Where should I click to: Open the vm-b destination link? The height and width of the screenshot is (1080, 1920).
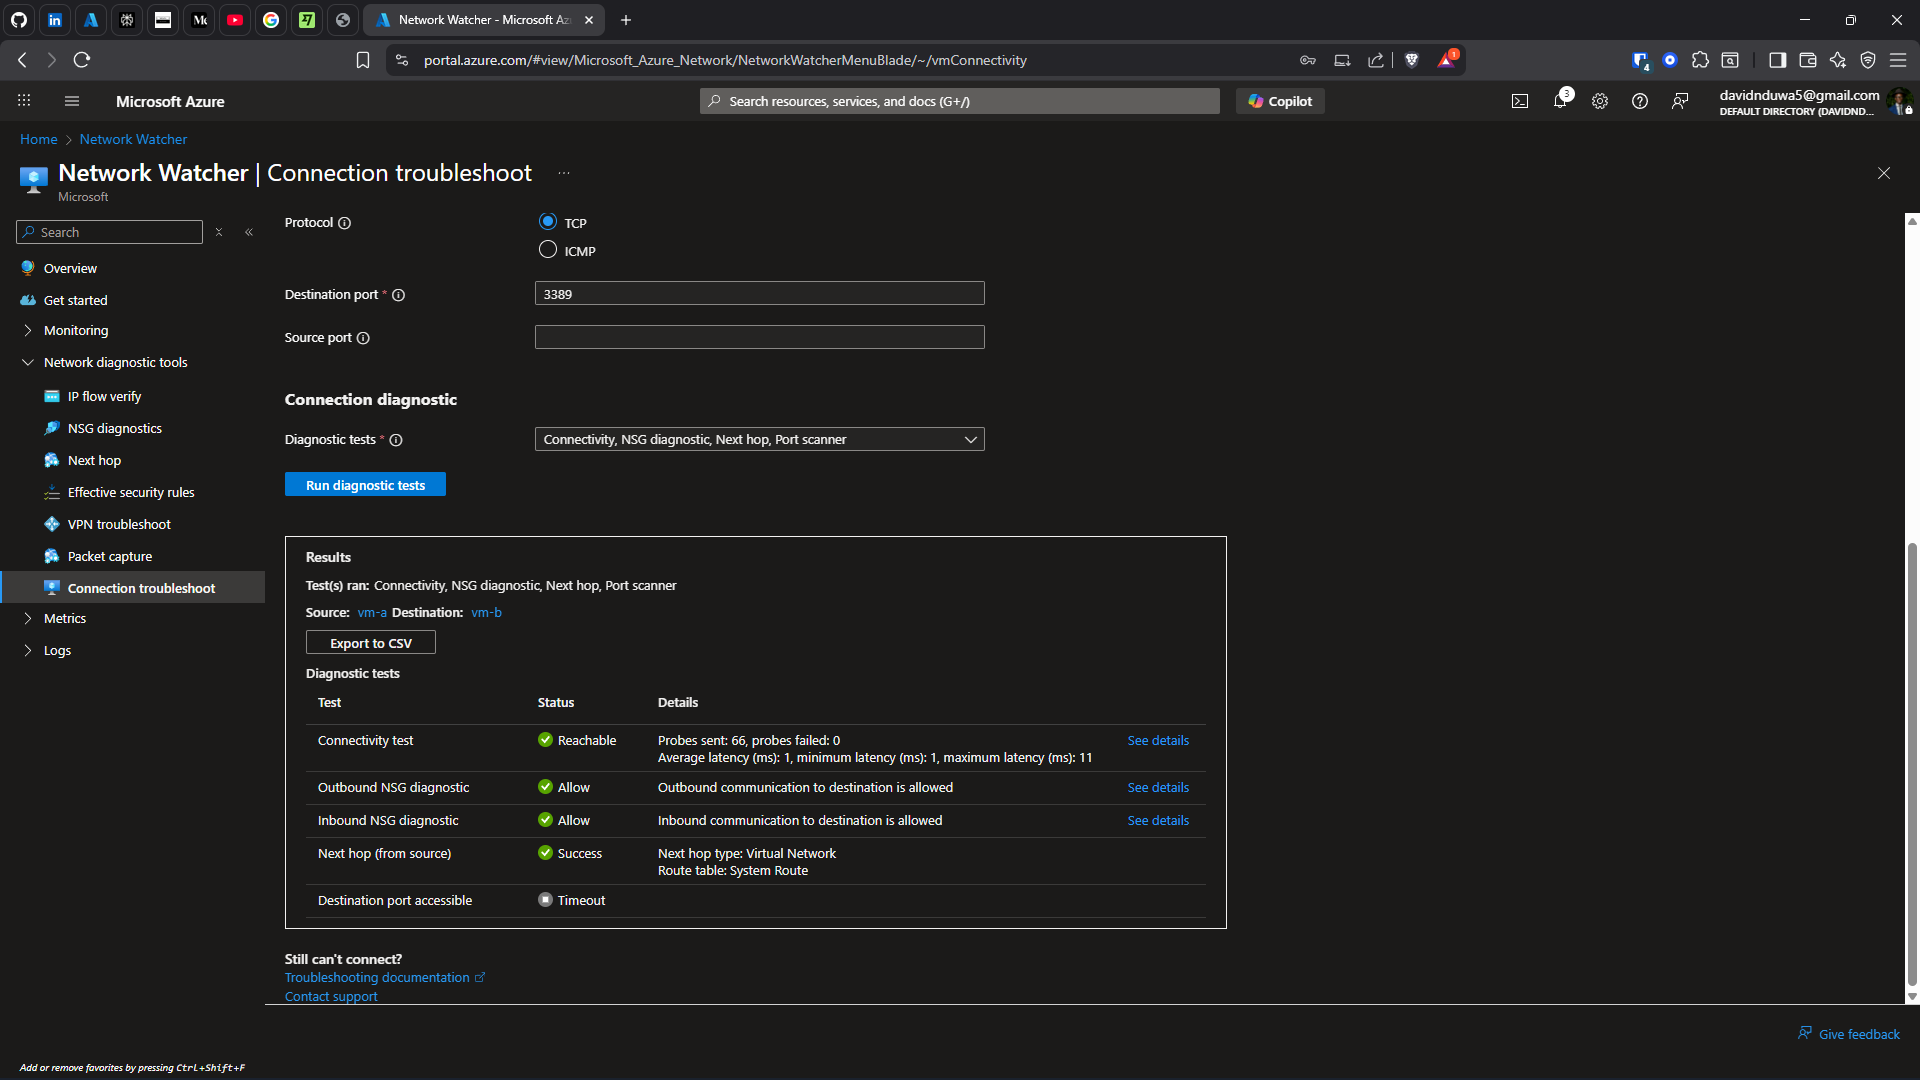point(486,613)
